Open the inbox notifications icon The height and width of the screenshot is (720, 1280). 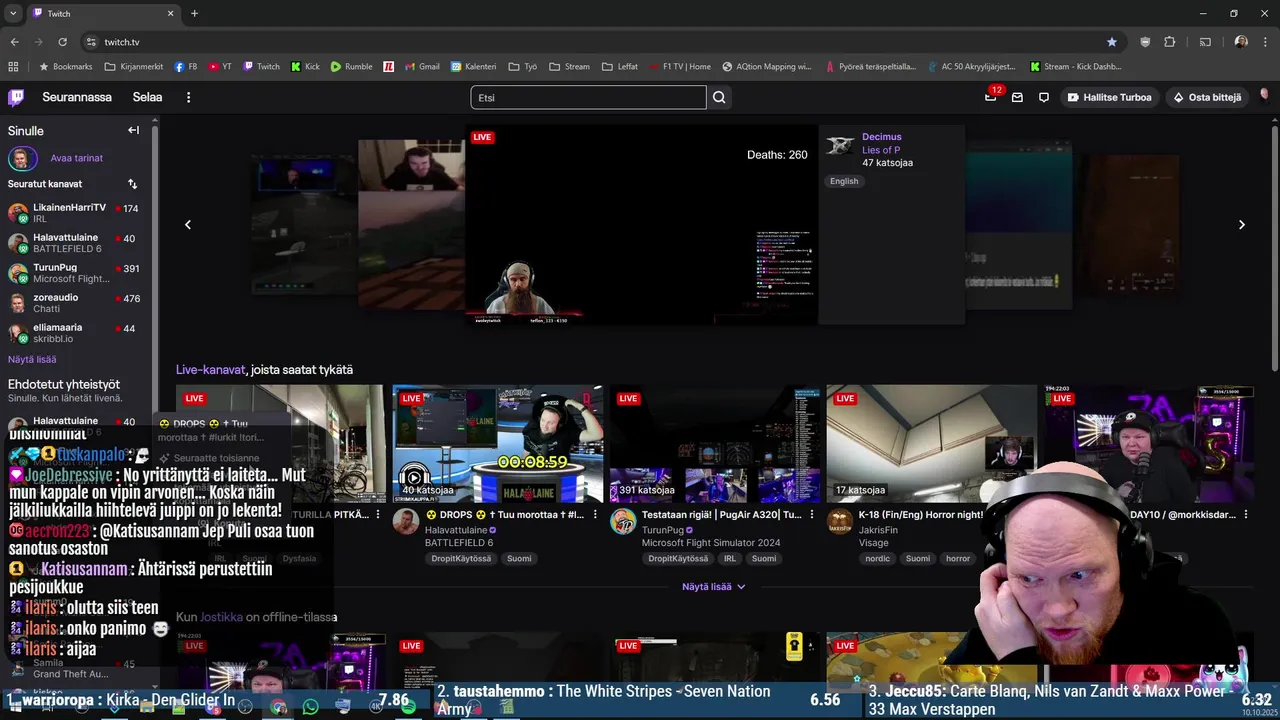point(1017,97)
